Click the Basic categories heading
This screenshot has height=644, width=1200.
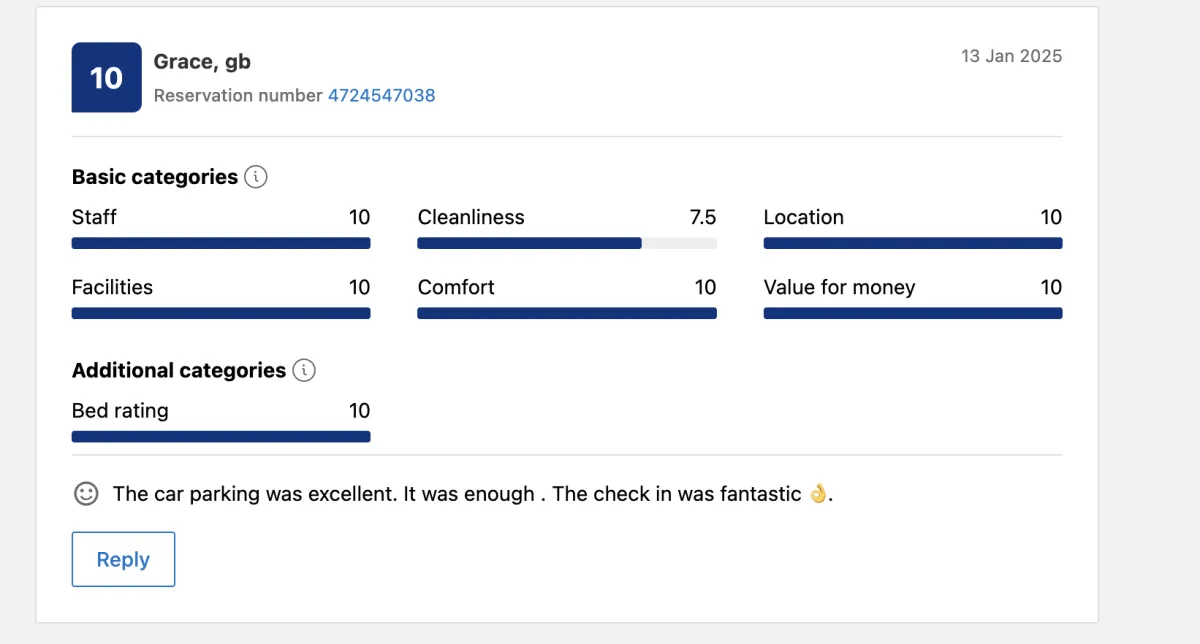pyautogui.click(x=154, y=177)
